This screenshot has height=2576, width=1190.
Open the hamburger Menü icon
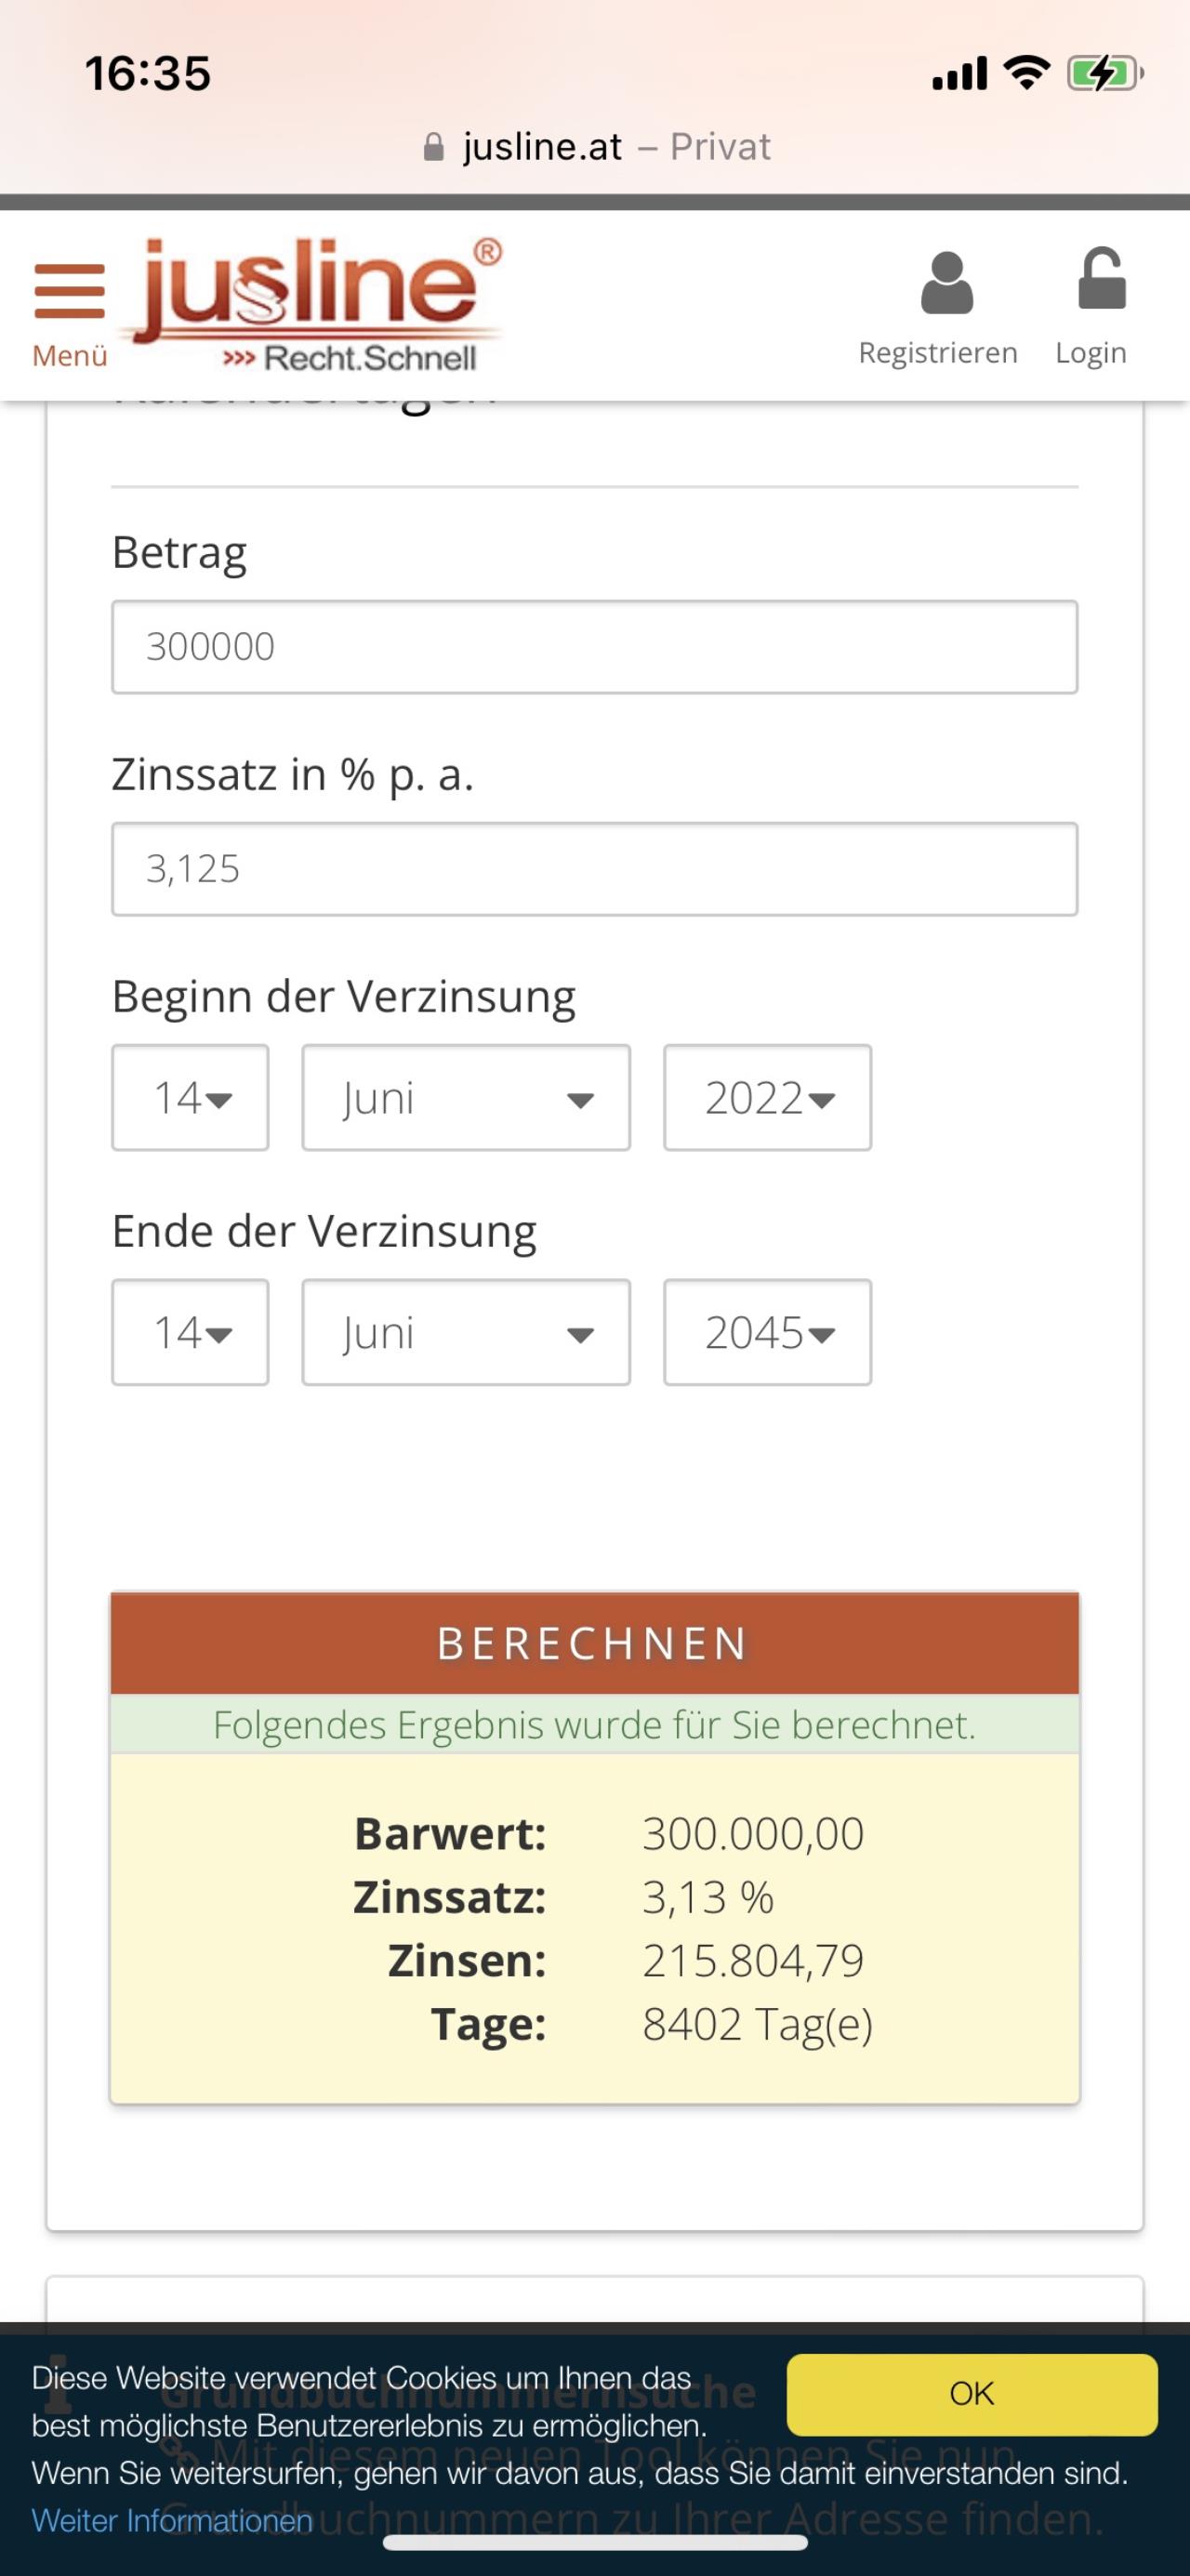(69, 291)
